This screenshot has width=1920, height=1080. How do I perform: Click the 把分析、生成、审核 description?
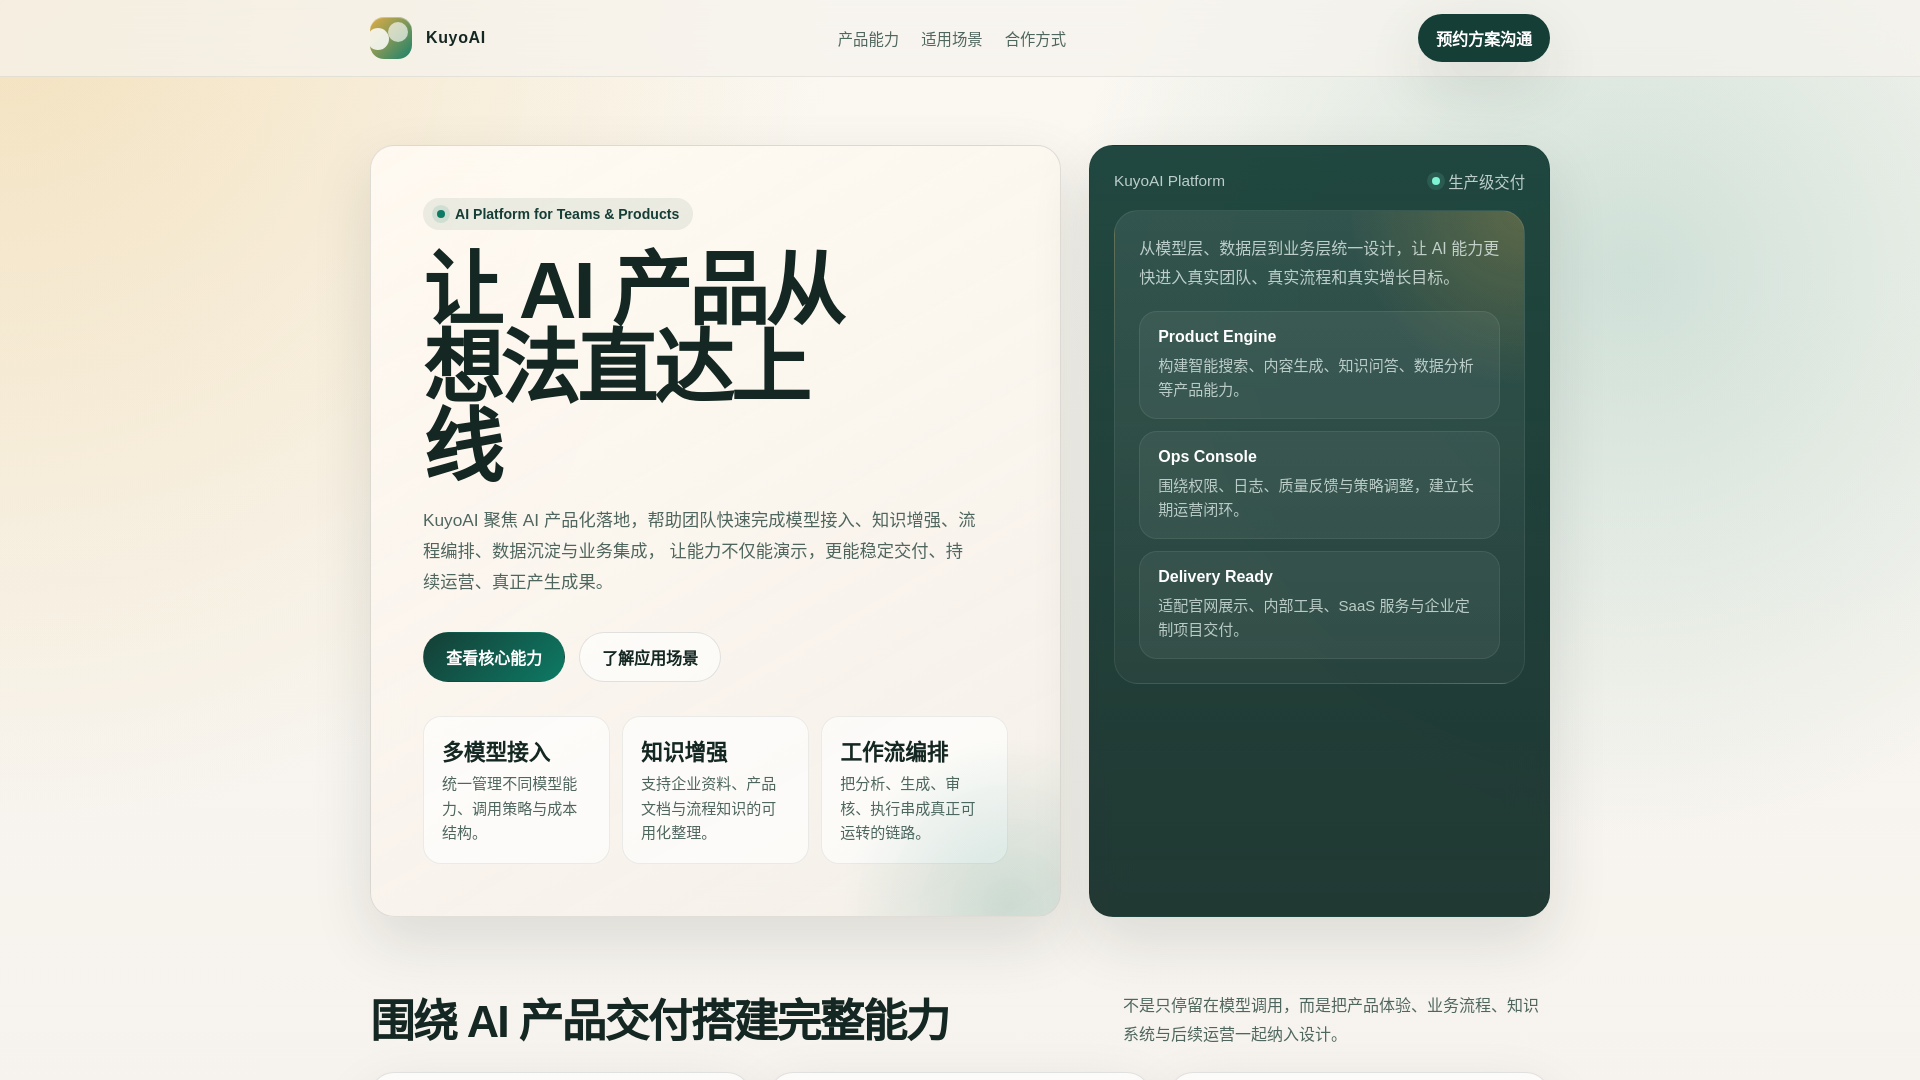click(908, 808)
